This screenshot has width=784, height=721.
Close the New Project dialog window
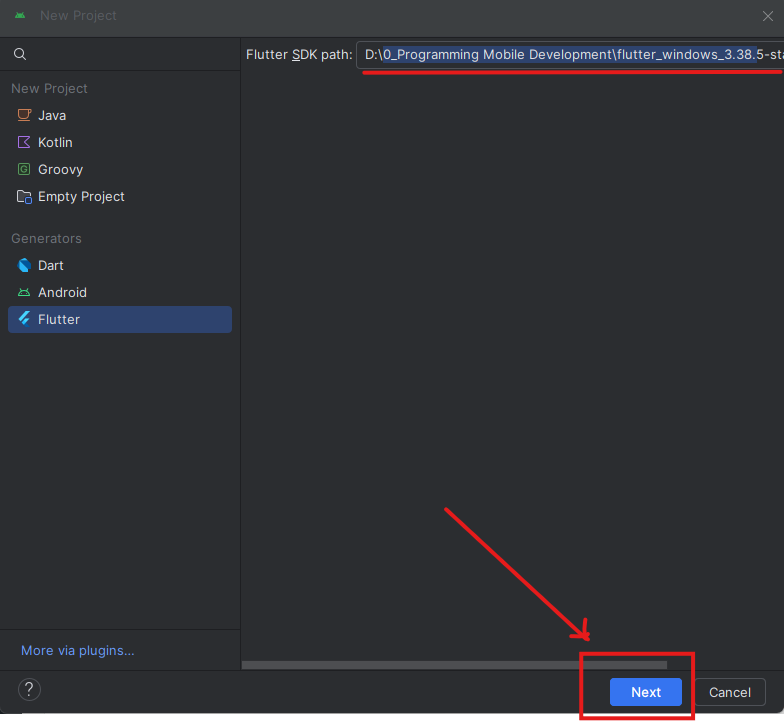click(767, 15)
